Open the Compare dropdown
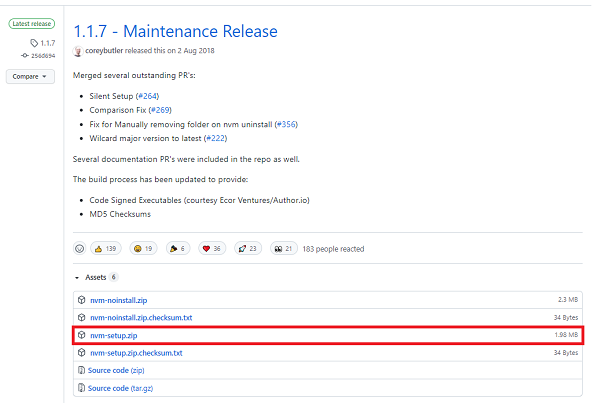 click(x=33, y=76)
